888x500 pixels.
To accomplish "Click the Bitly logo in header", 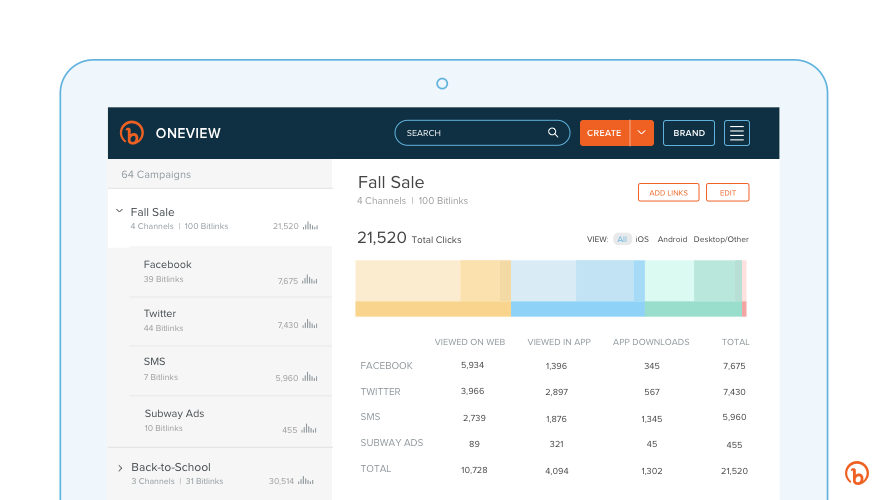I will [x=132, y=133].
